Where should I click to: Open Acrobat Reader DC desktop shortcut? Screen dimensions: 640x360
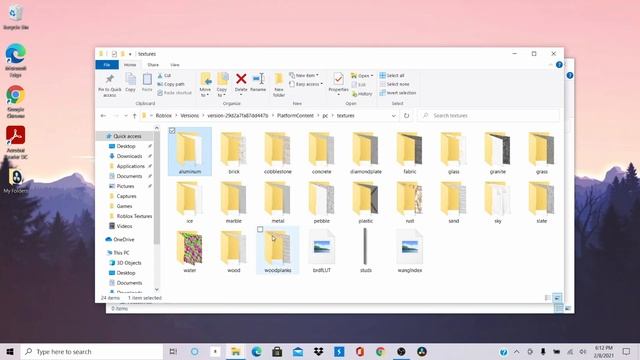(x=16, y=142)
